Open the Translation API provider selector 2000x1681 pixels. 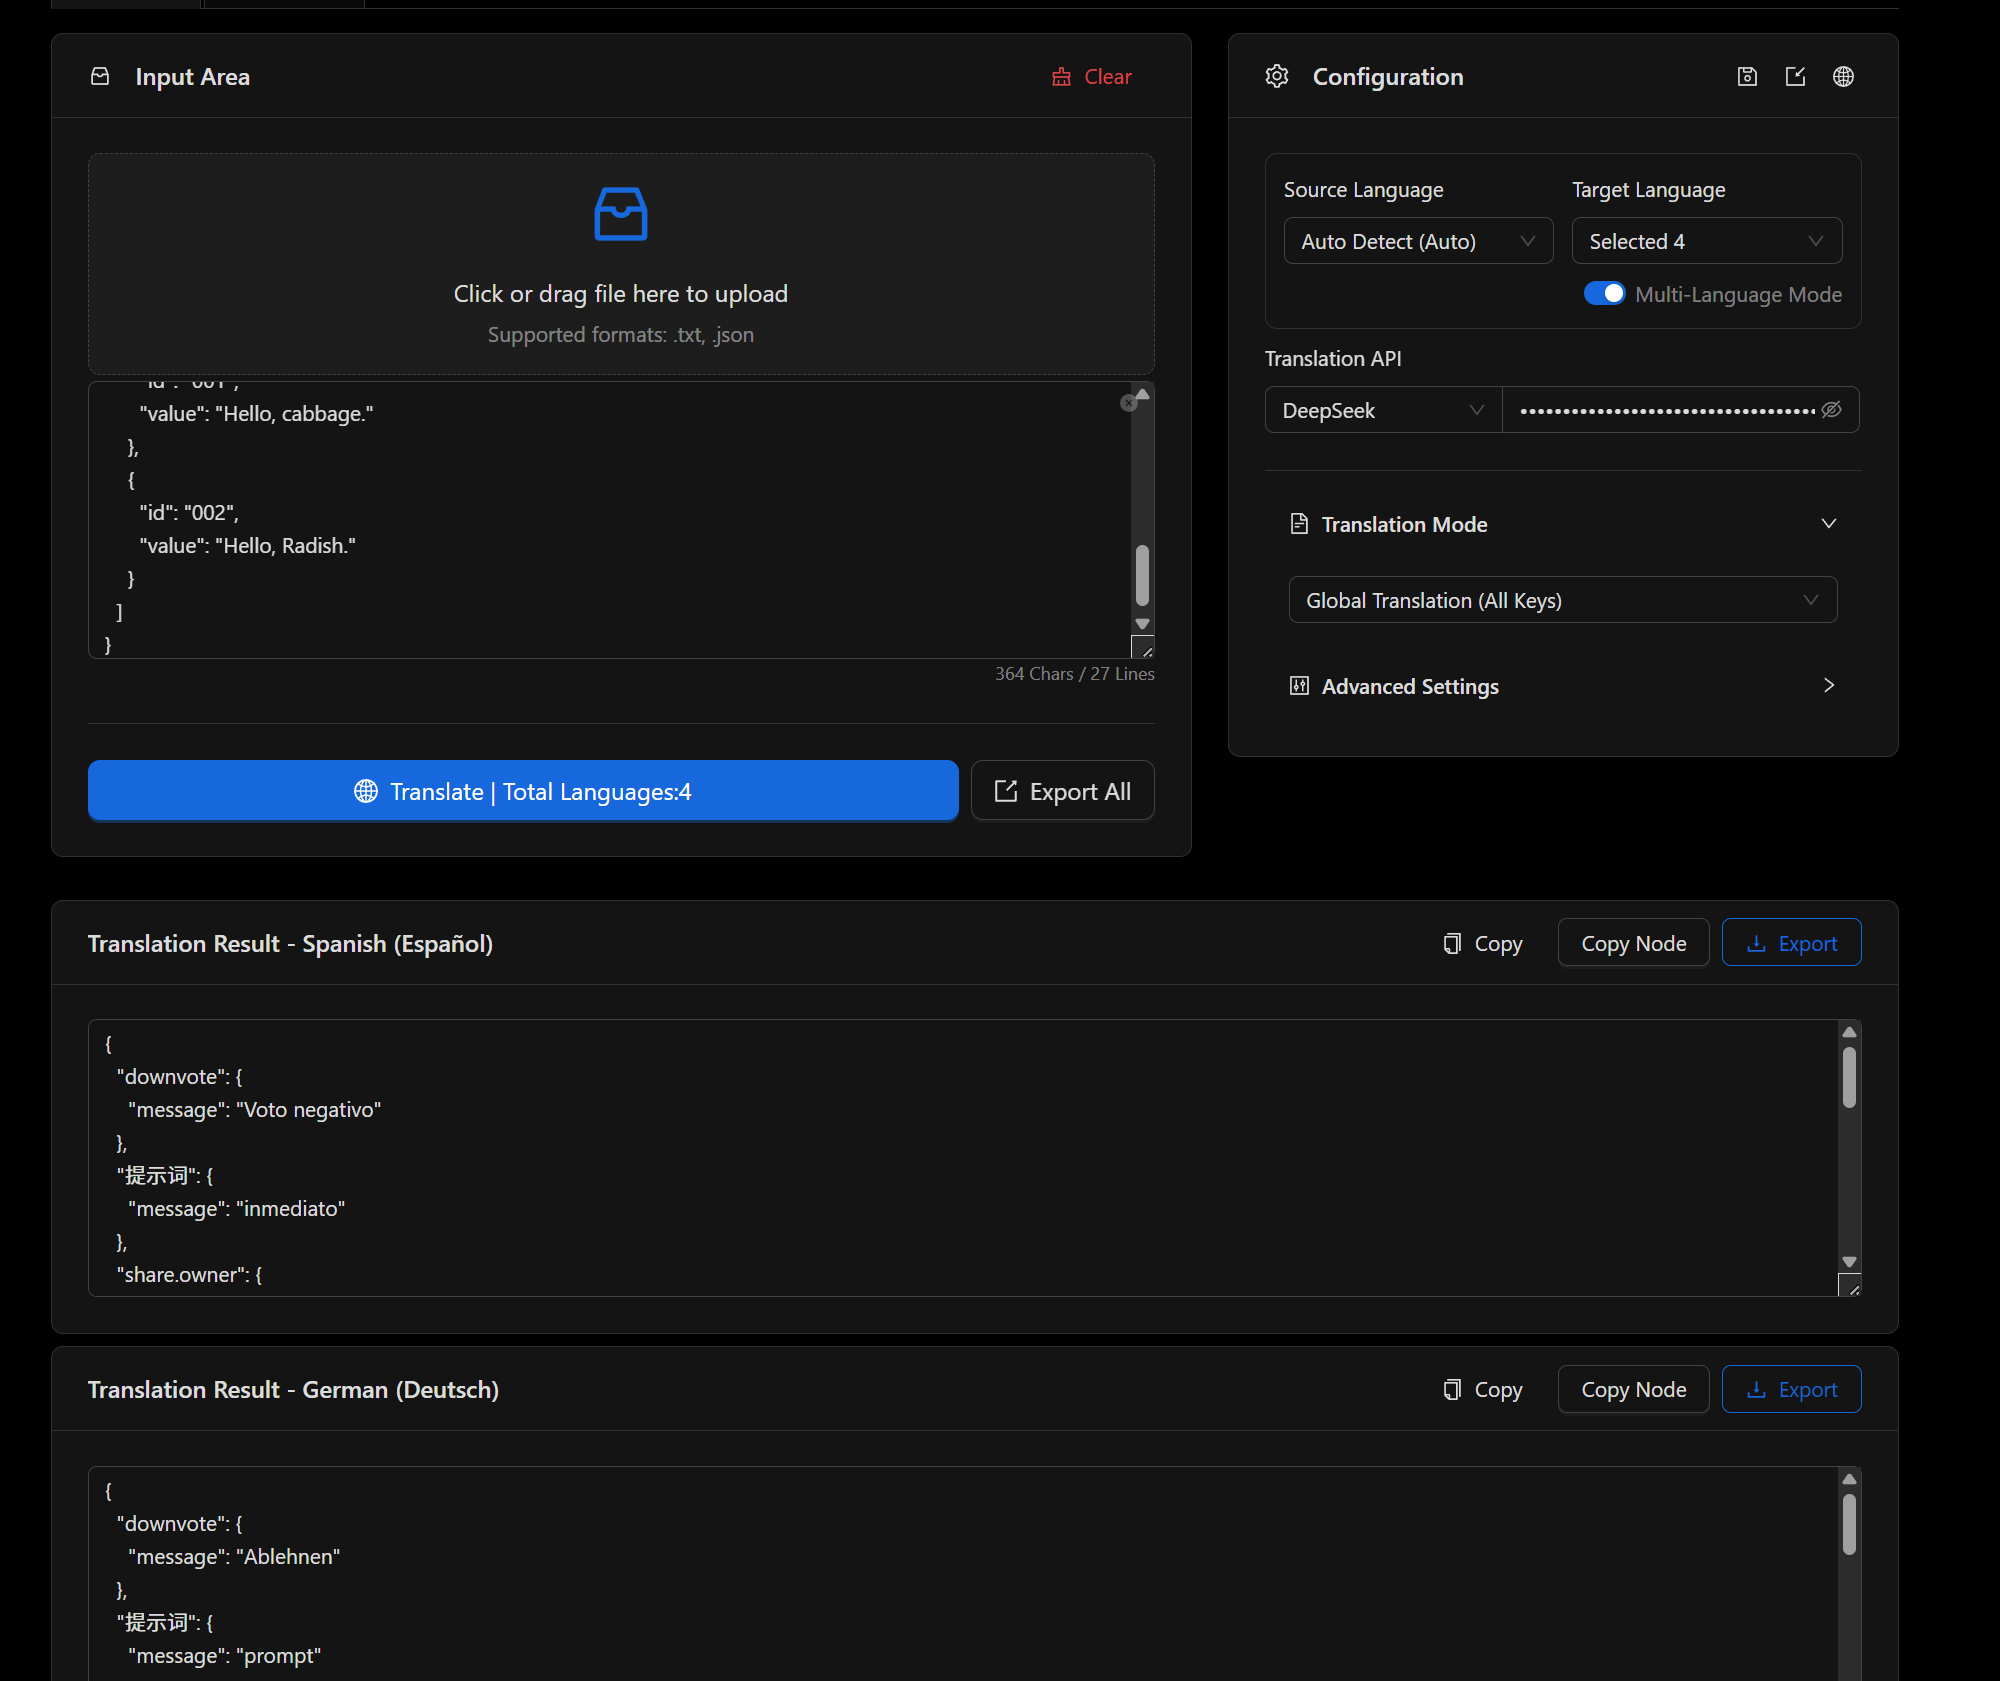[x=1382, y=409]
